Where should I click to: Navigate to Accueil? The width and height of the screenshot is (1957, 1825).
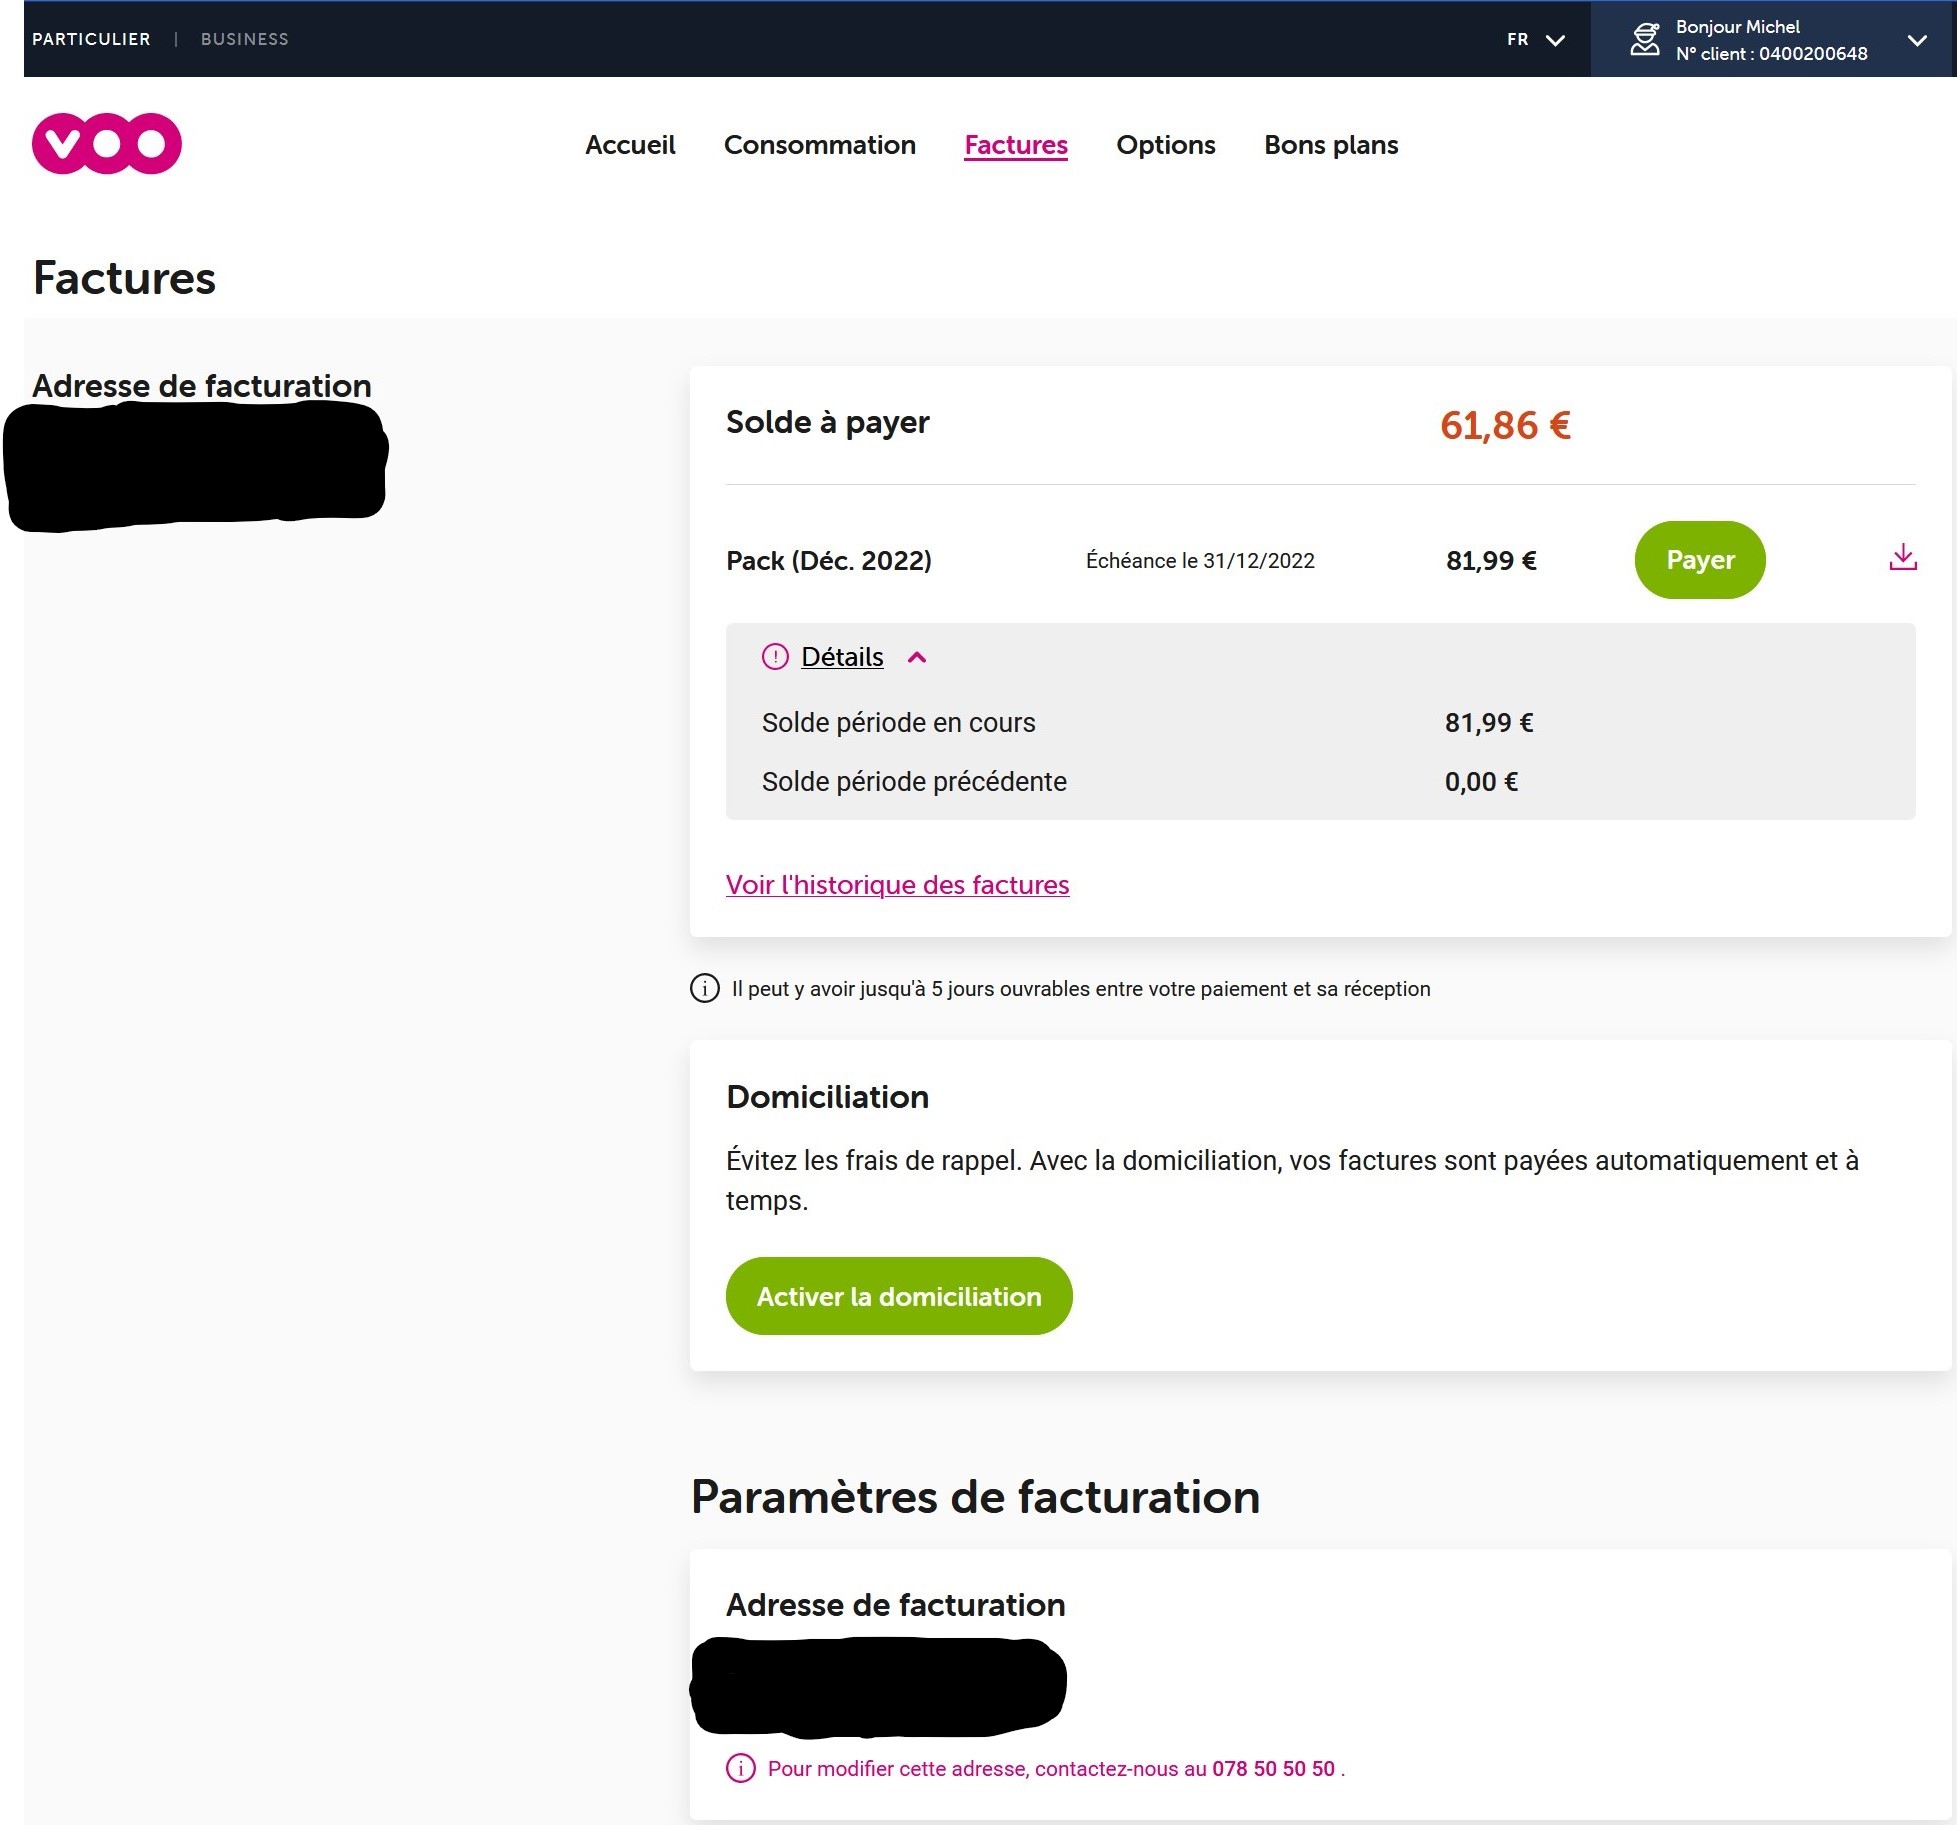click(629, 145)
